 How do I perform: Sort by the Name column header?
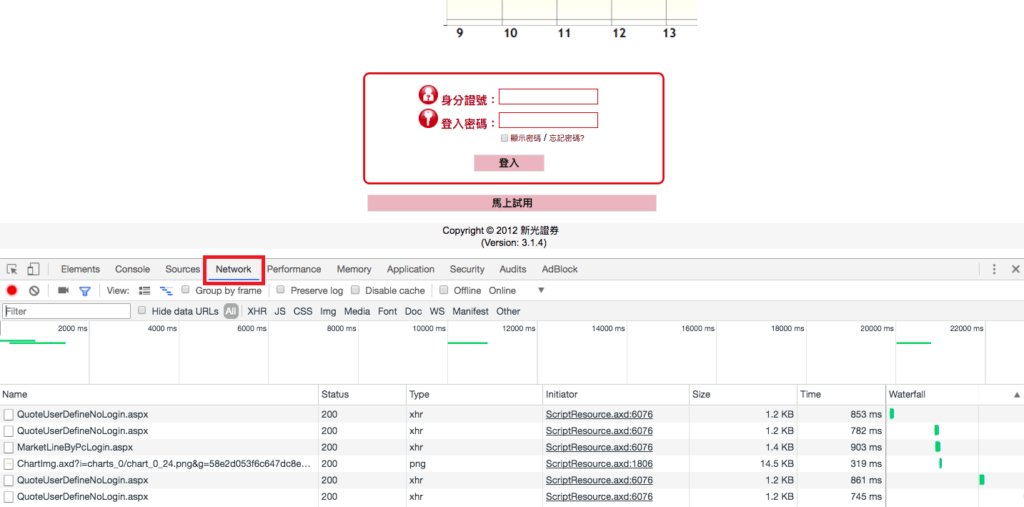[x=159, y=395]
